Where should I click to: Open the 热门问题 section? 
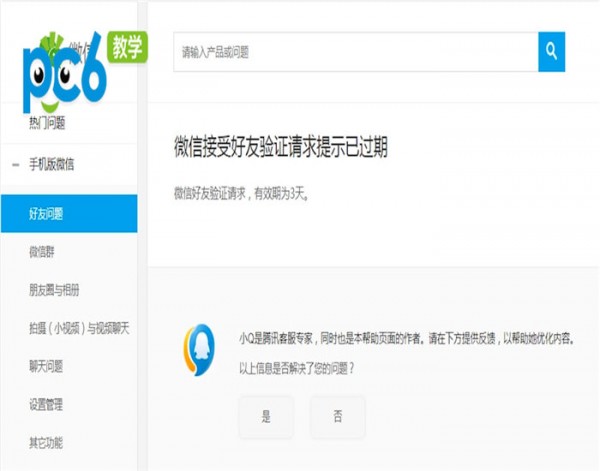point(47,123)
